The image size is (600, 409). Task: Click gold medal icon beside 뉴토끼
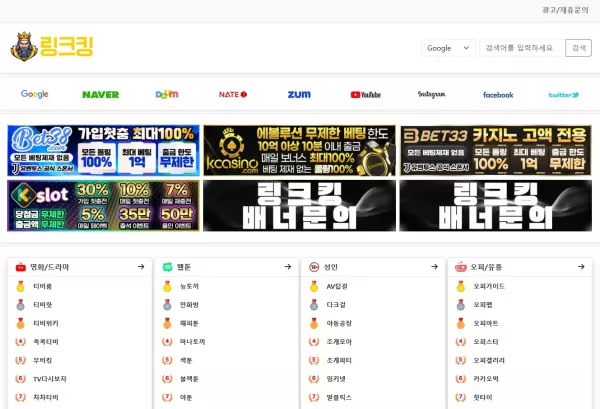167,286
